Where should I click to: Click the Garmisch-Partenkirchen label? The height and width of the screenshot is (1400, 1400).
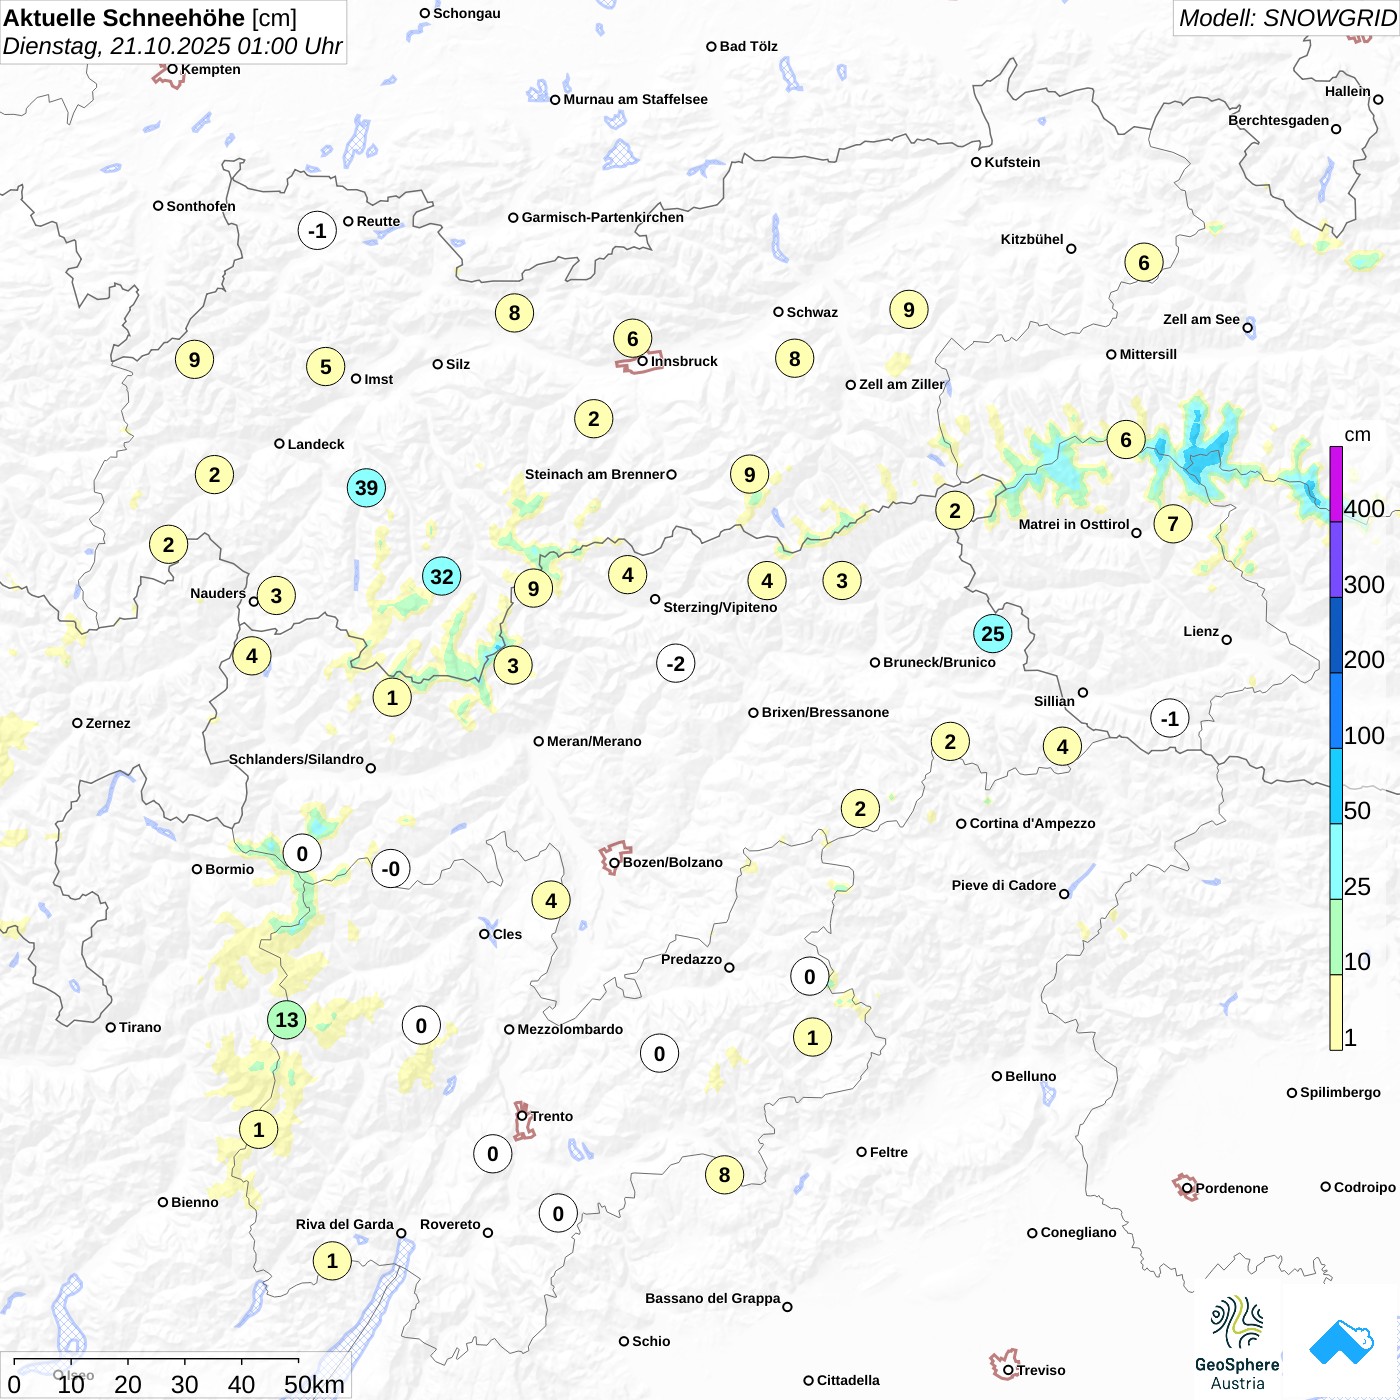[603, 217]
